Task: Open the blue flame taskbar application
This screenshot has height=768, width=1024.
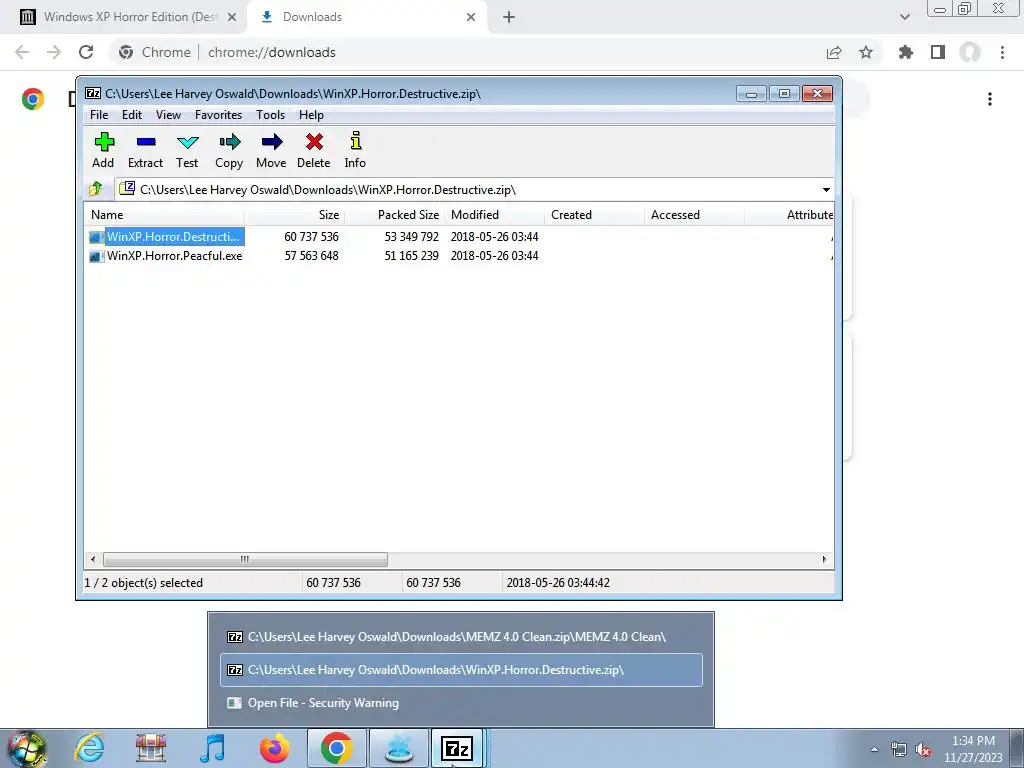Action: (399, 748)
